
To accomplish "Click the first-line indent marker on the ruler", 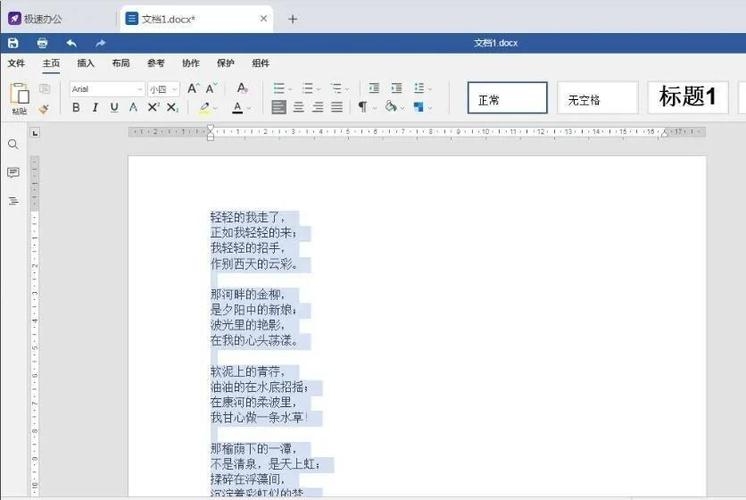I will click(x=210, y=128).
